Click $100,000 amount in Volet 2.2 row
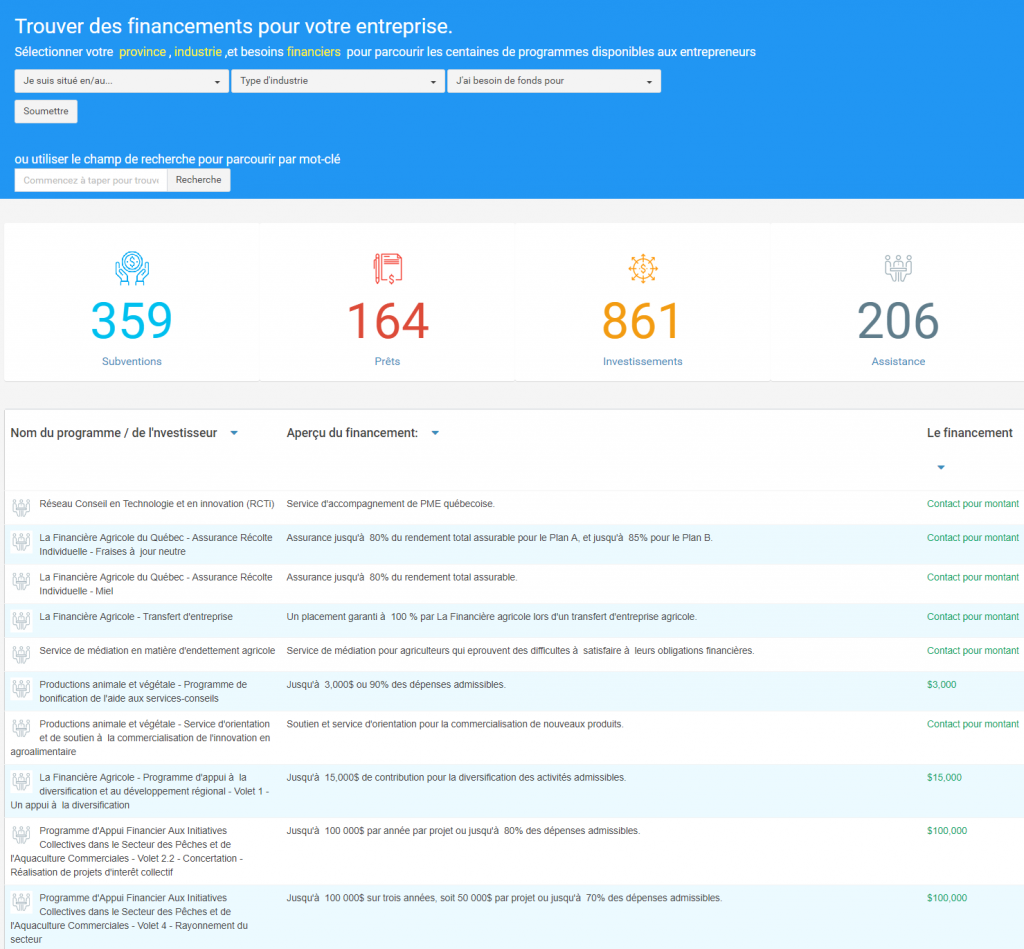1024x949 pixels. (947, 831)
